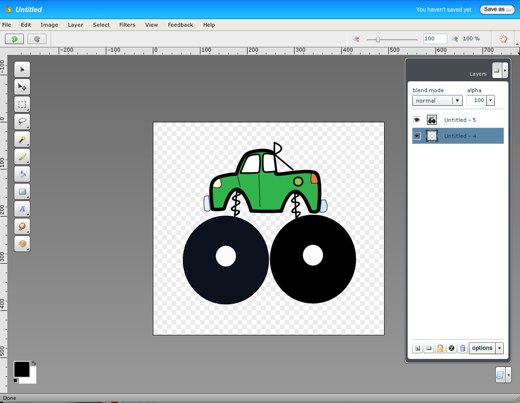The height and width of the screenshot is (403, 520).
Task: Open the Layer menu
Action: click(75, 25)
